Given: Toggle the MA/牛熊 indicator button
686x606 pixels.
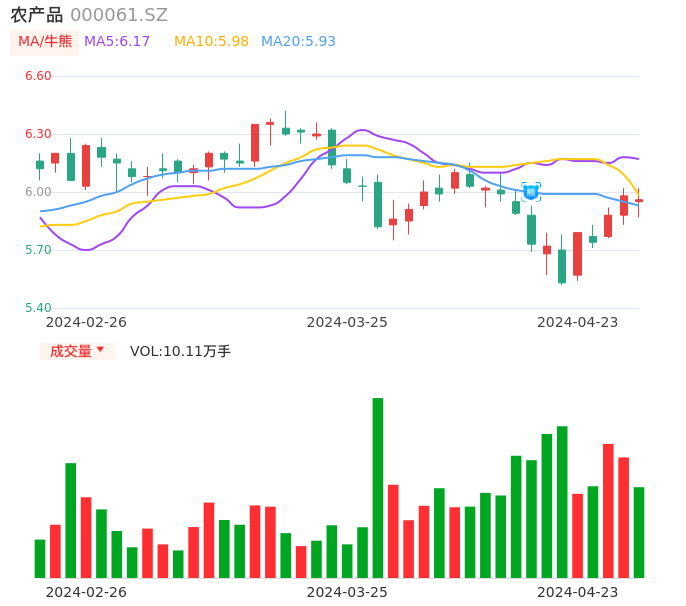Looking at the screenshot, I should (x=44, y=42).
